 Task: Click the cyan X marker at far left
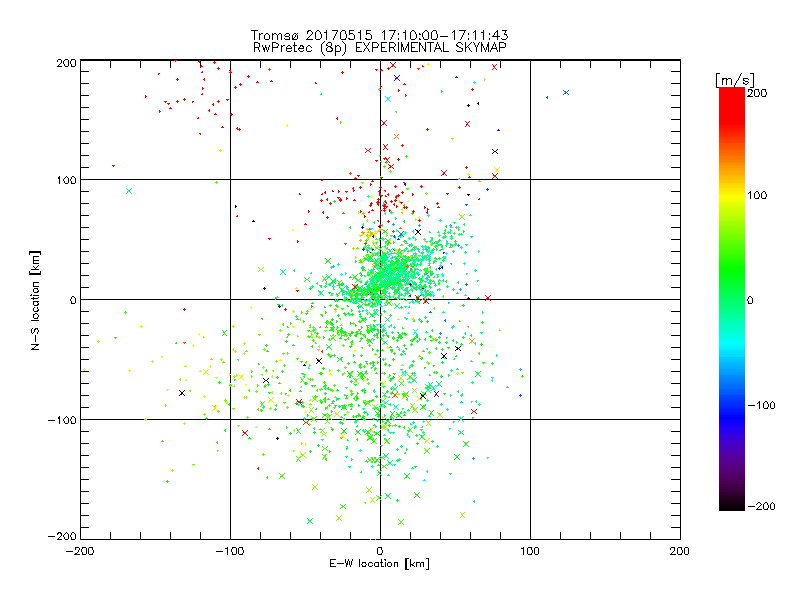pyautogui.click(x=129, y=191)
